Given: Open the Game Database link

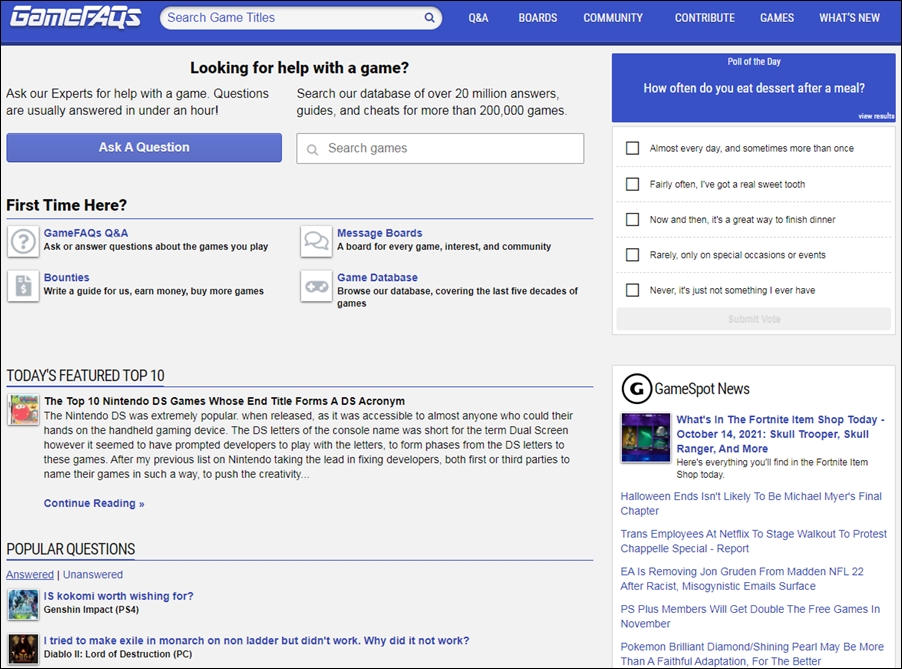Looking at the screenshot, I should point(377,277).
